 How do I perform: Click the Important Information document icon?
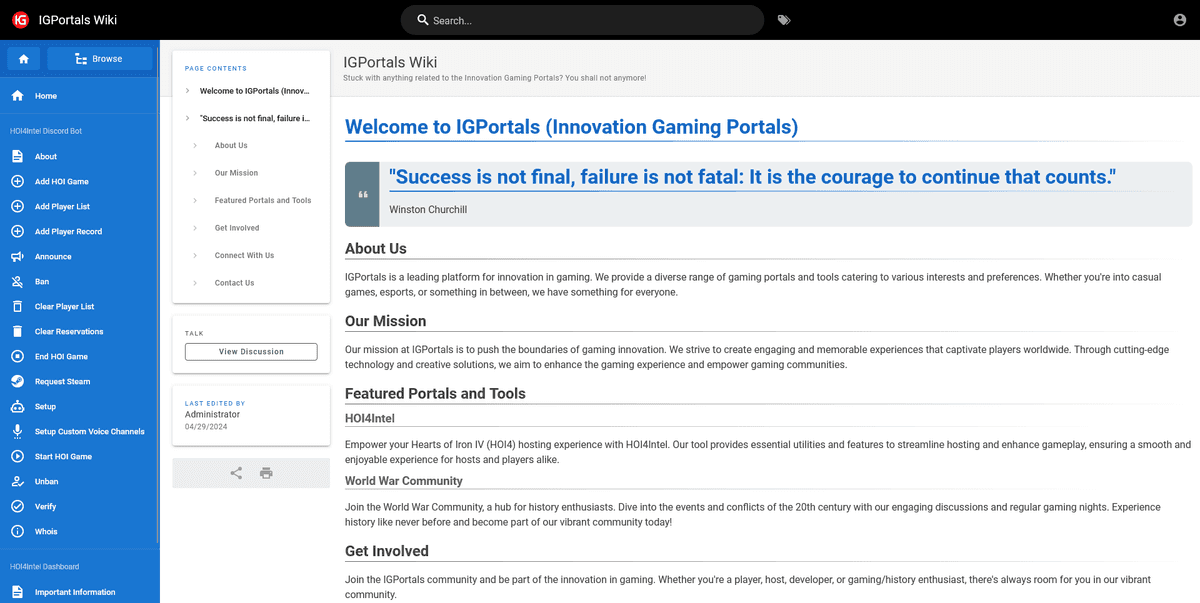(17, 592)
